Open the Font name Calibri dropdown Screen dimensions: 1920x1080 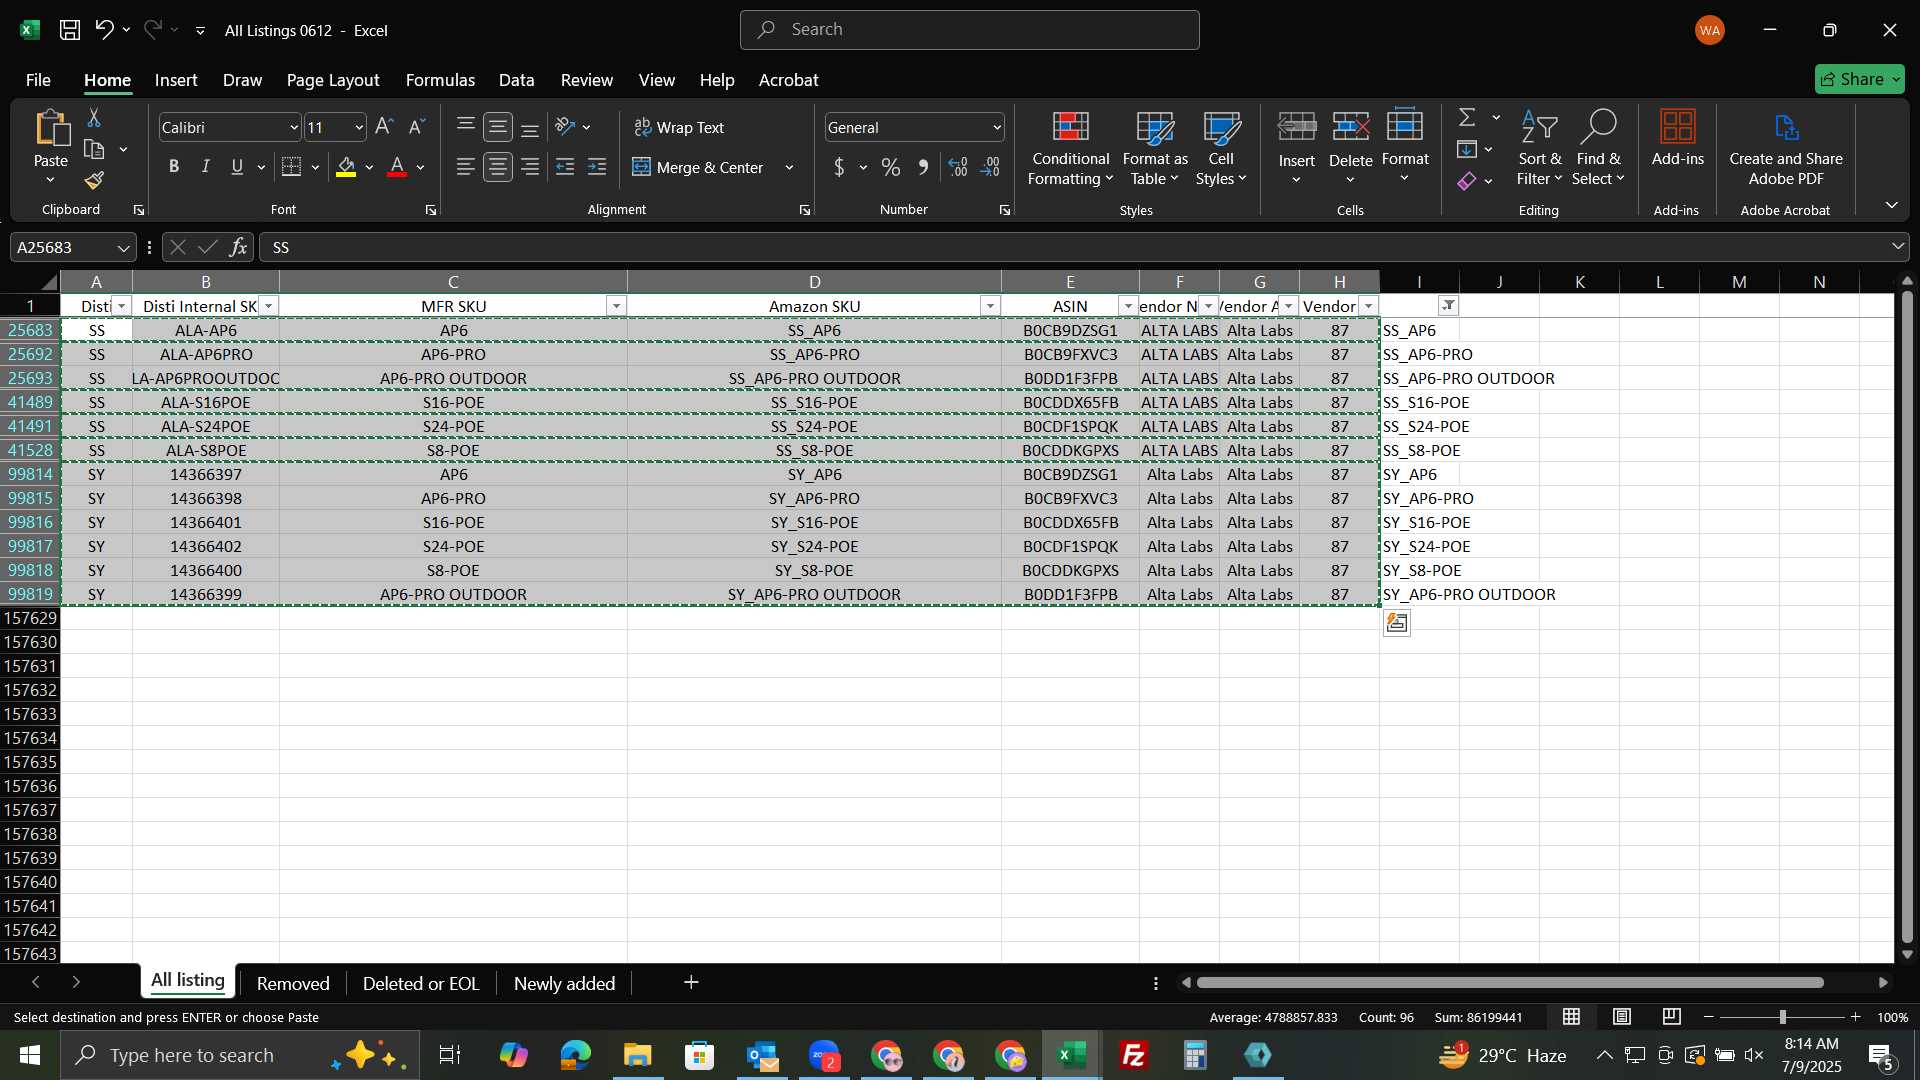tap(294, 127)
